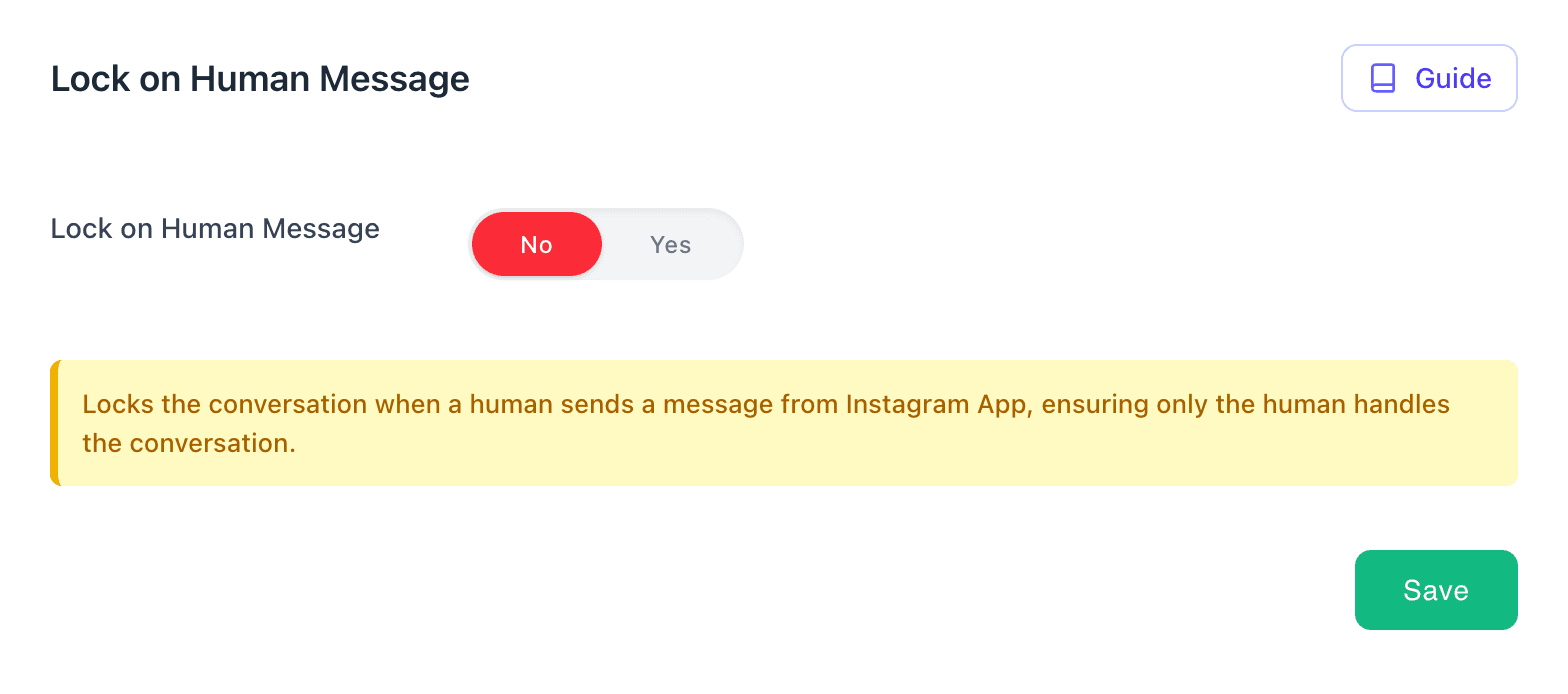Image resolution: width=1568 pixels, height=694 pixels.
Task: Click the word 'Locks' starting the notice
Action: pos(115,405)
